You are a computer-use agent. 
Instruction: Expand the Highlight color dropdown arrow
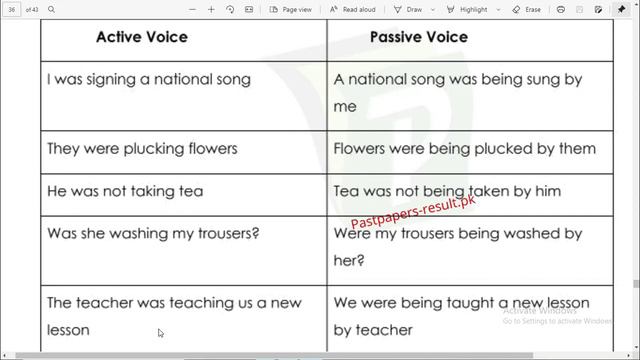tap(498, 9)
